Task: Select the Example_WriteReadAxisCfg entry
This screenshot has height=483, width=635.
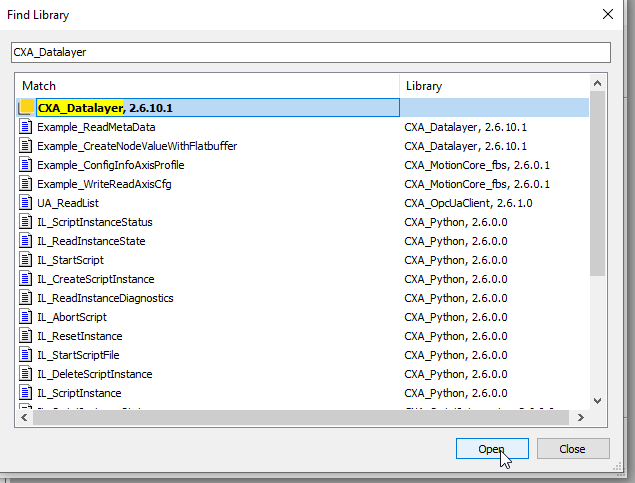Action: pyautogui.click(x=104, y=184)
